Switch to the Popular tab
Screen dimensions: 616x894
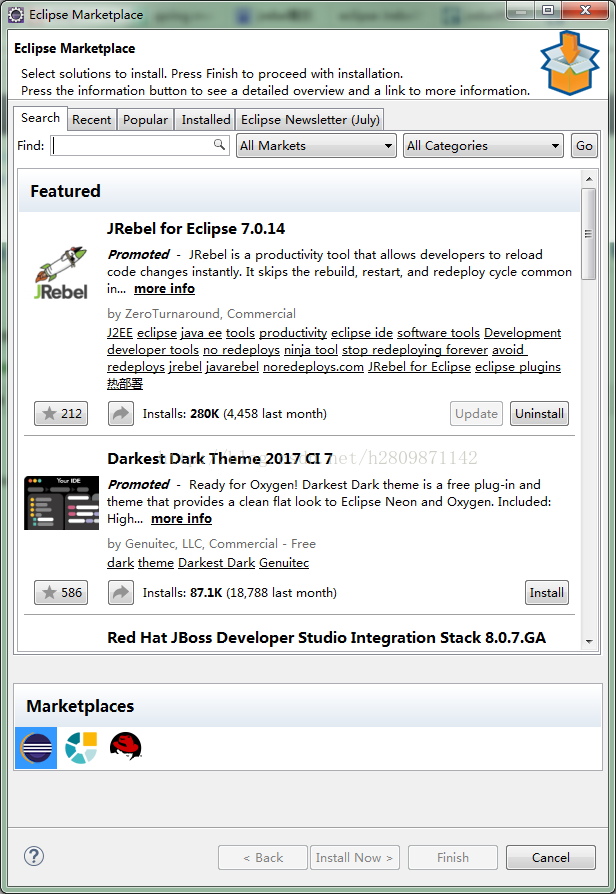pos(145,120)
